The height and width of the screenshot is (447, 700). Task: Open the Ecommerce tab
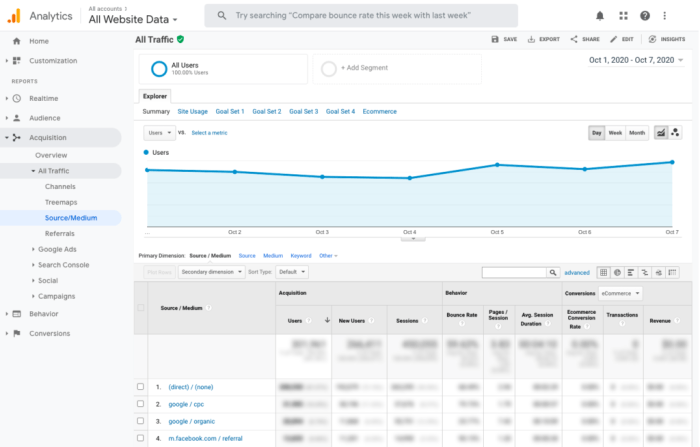click(379, 112)
